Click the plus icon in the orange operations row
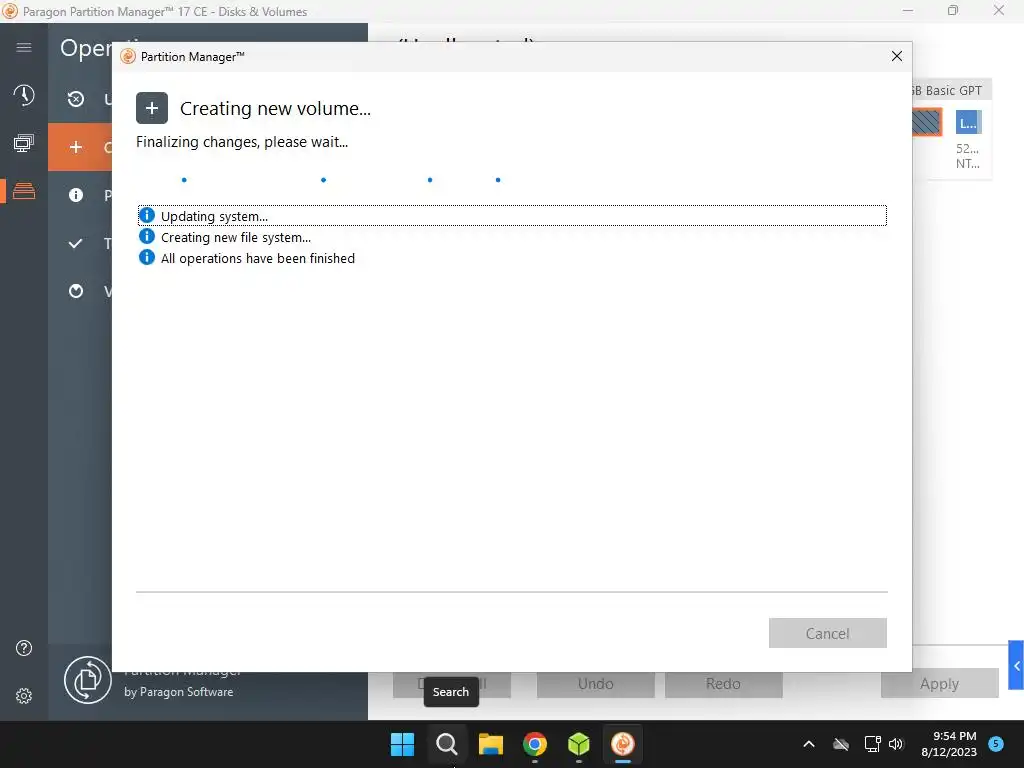This screenshot has height=768, width=1024. click(x=76, y=147)
